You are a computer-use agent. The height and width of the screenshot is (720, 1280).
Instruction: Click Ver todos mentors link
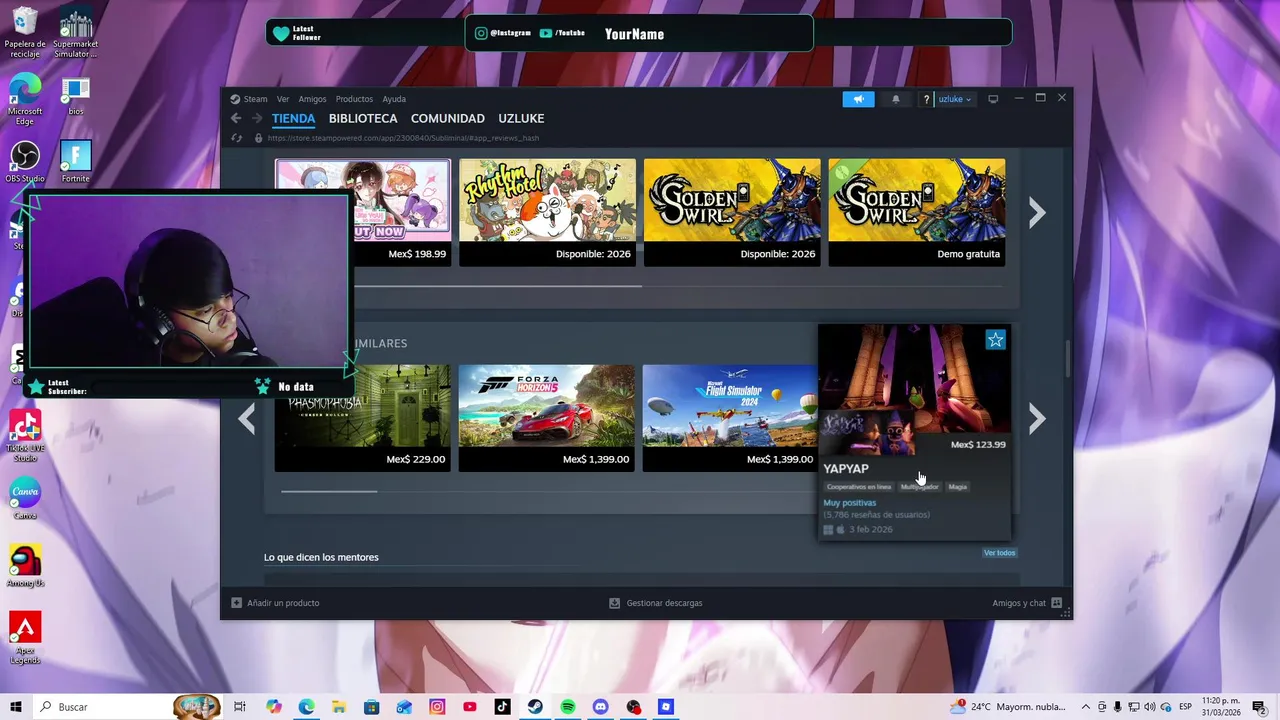point(999,553)
